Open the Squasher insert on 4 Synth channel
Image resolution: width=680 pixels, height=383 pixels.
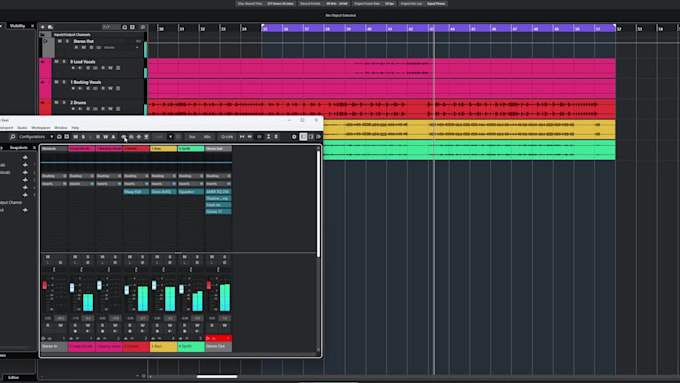(x=191, y=191)
